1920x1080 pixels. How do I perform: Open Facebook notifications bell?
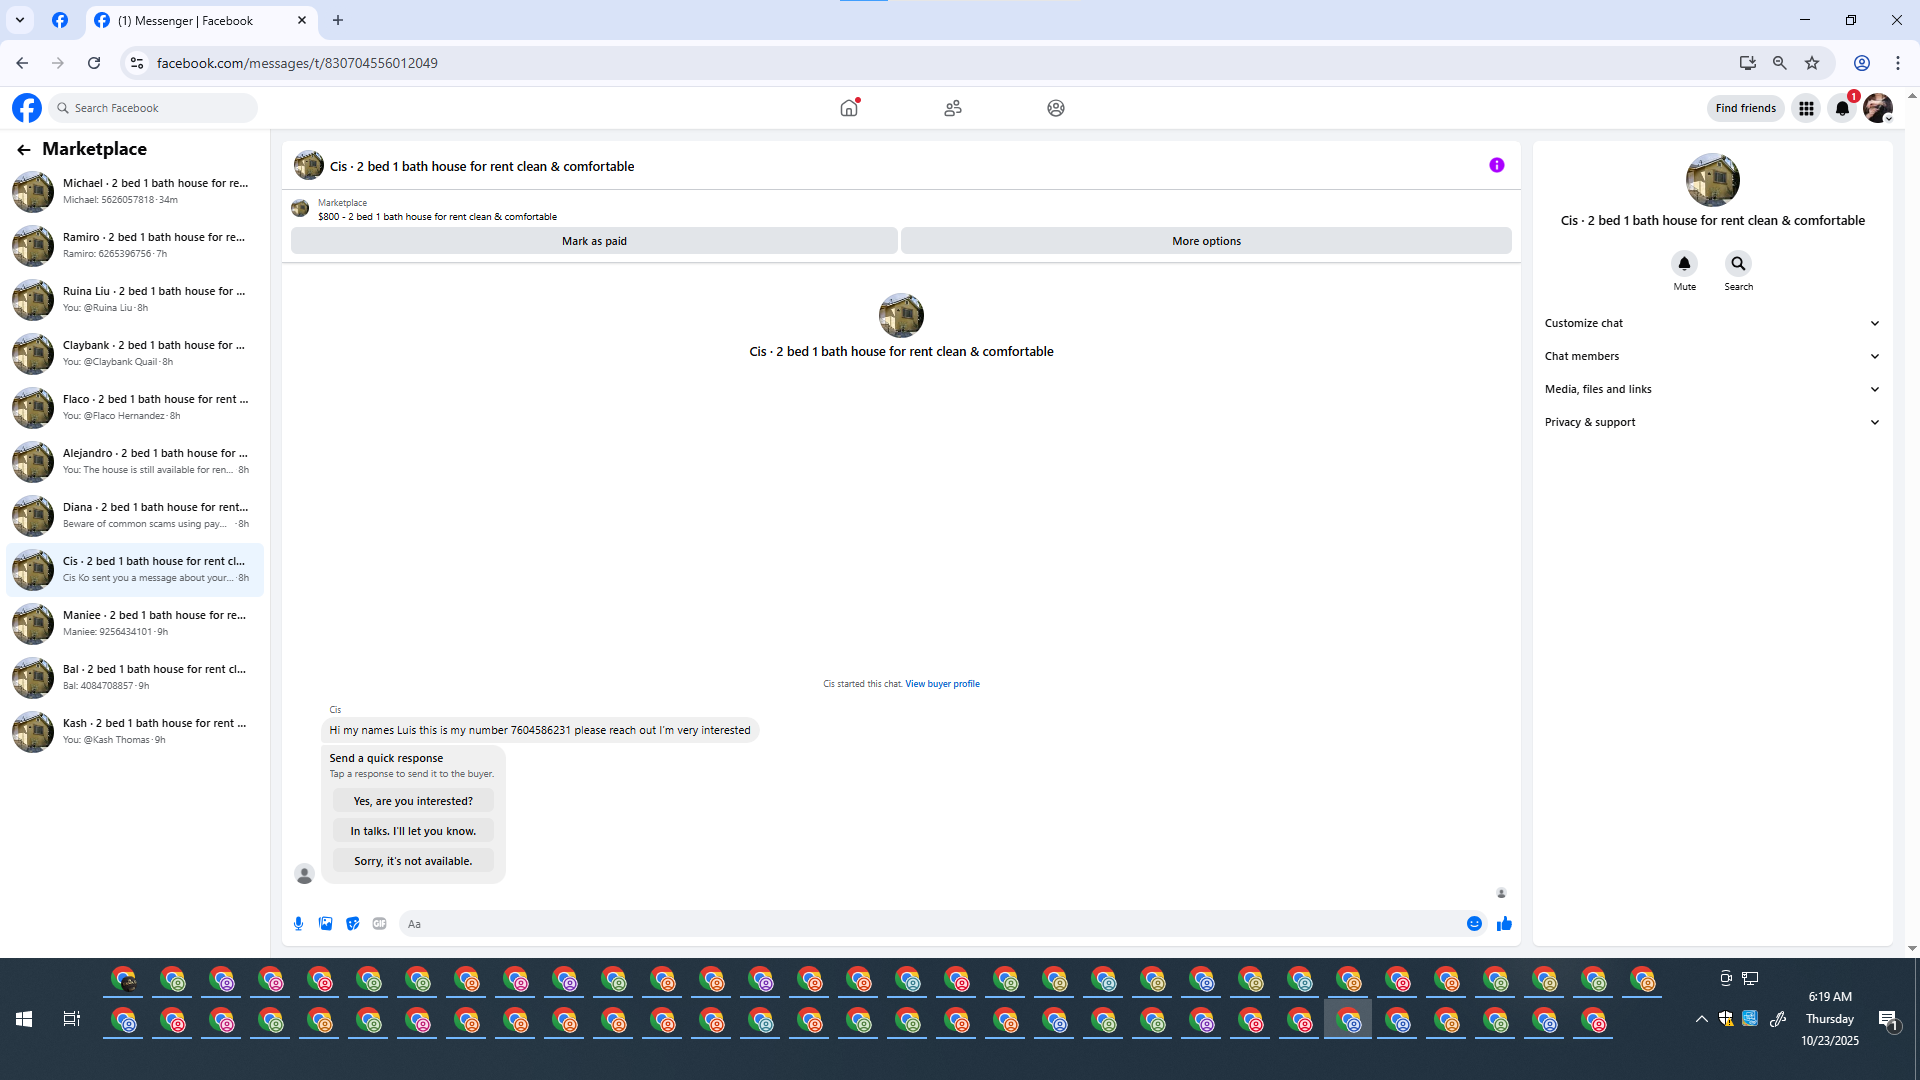coord(1842,108)
